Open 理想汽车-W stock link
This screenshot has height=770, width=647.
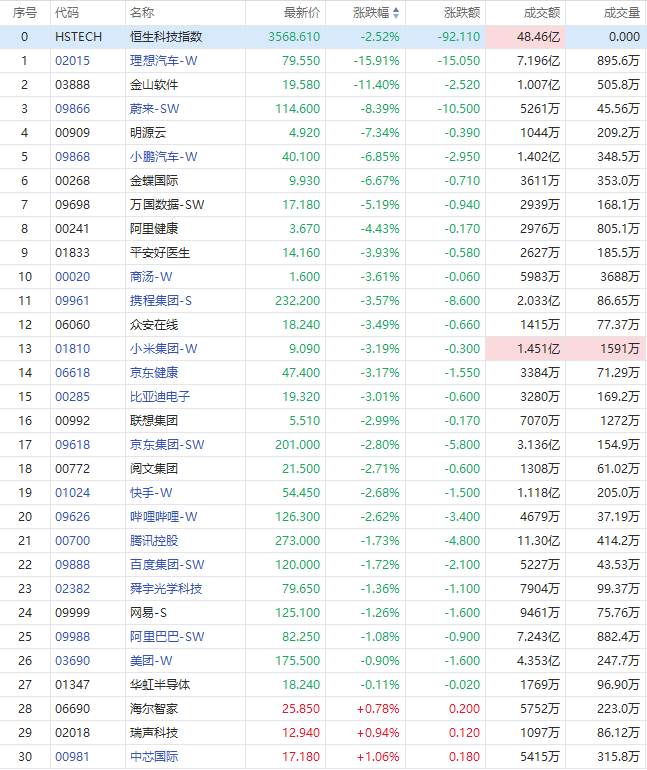coord(163,61)
